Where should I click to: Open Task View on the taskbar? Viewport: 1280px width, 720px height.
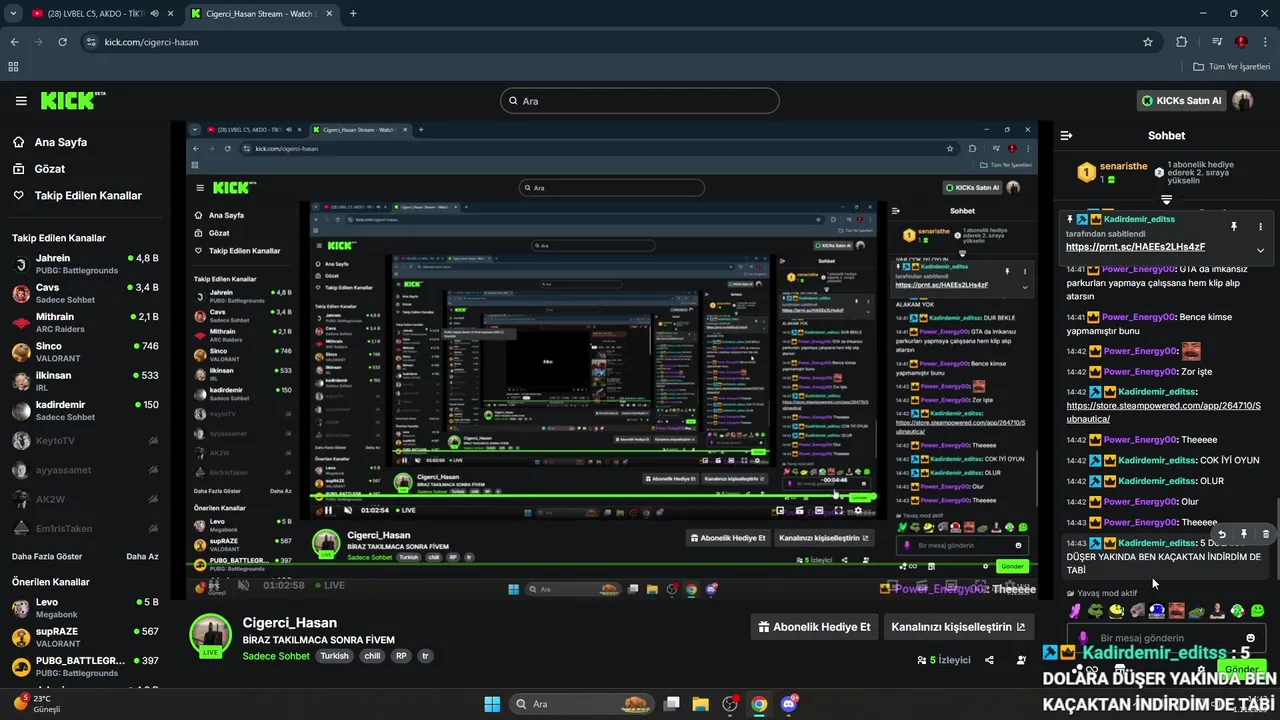click(672, 704)
